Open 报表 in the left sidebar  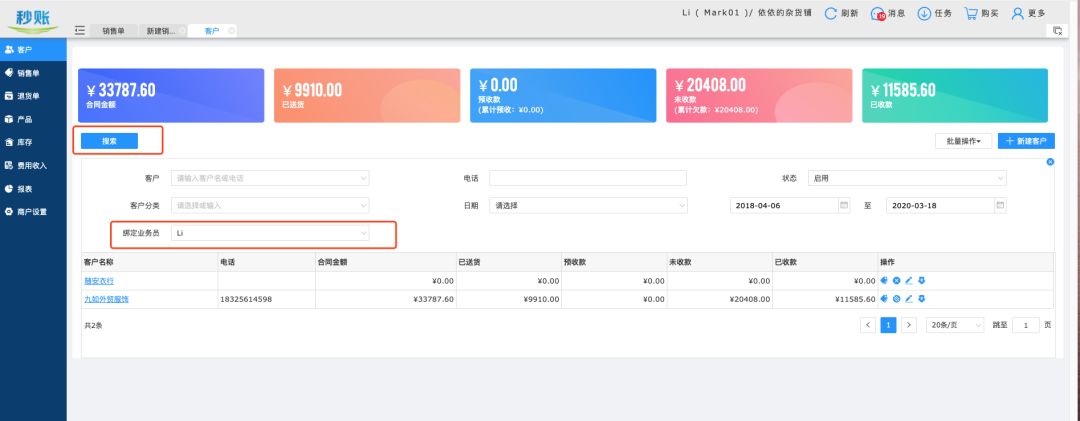click(33, 188)
